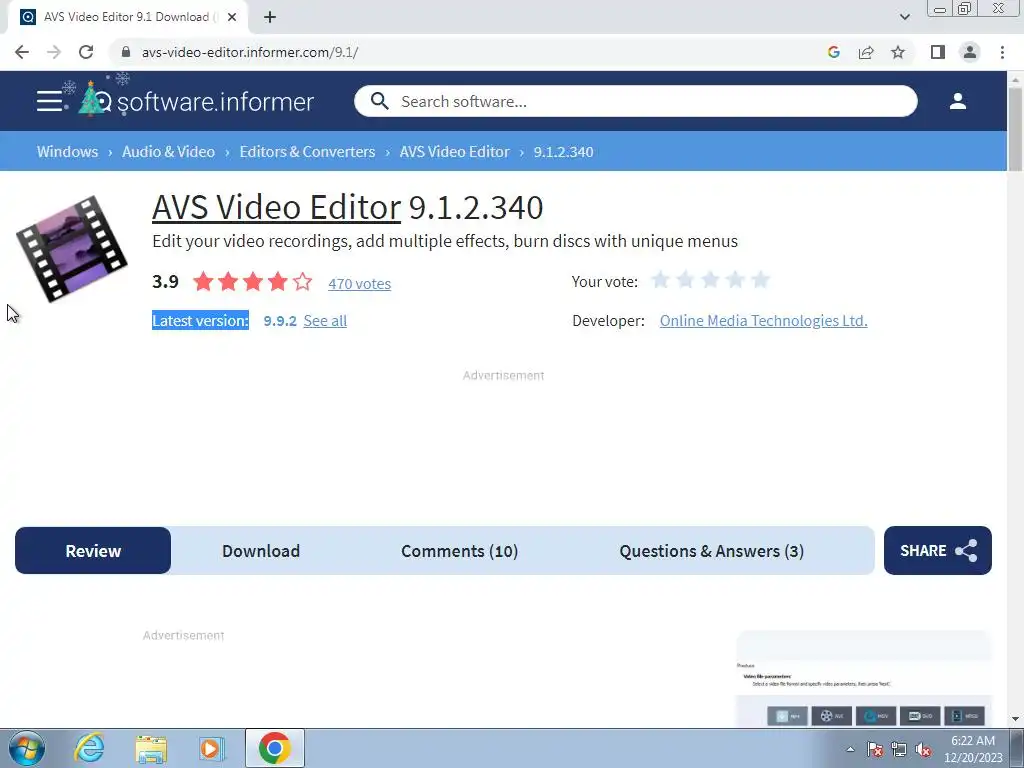Click latest version 9.9.2
The width and height of the screenshot is (1024, 768).
point(280,321)
